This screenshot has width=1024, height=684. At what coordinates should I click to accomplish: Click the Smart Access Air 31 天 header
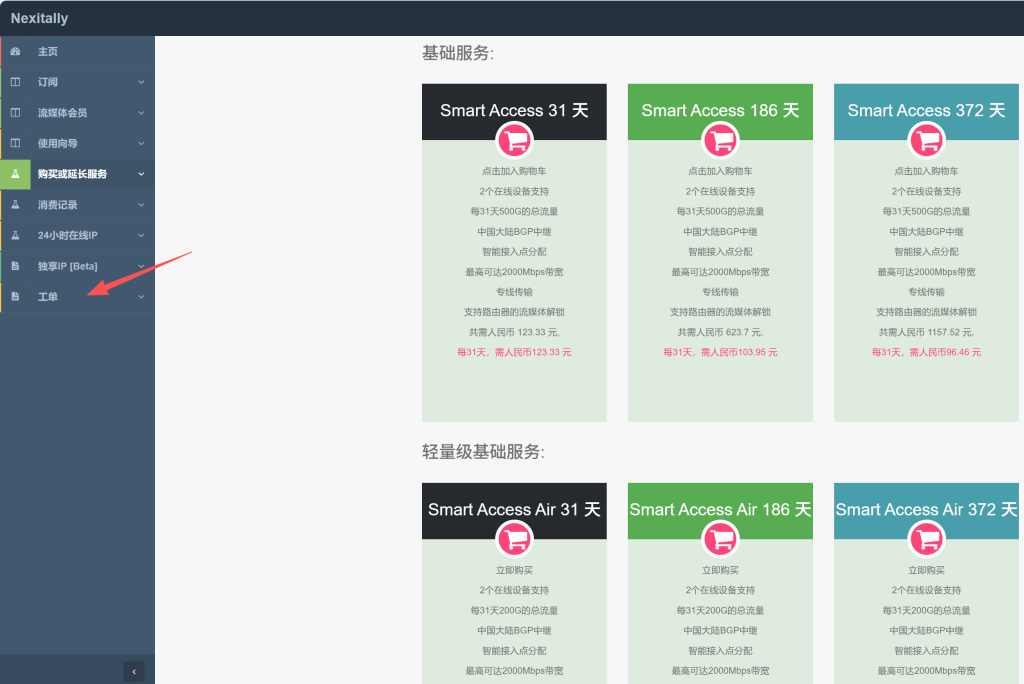(x=515, y=510)
